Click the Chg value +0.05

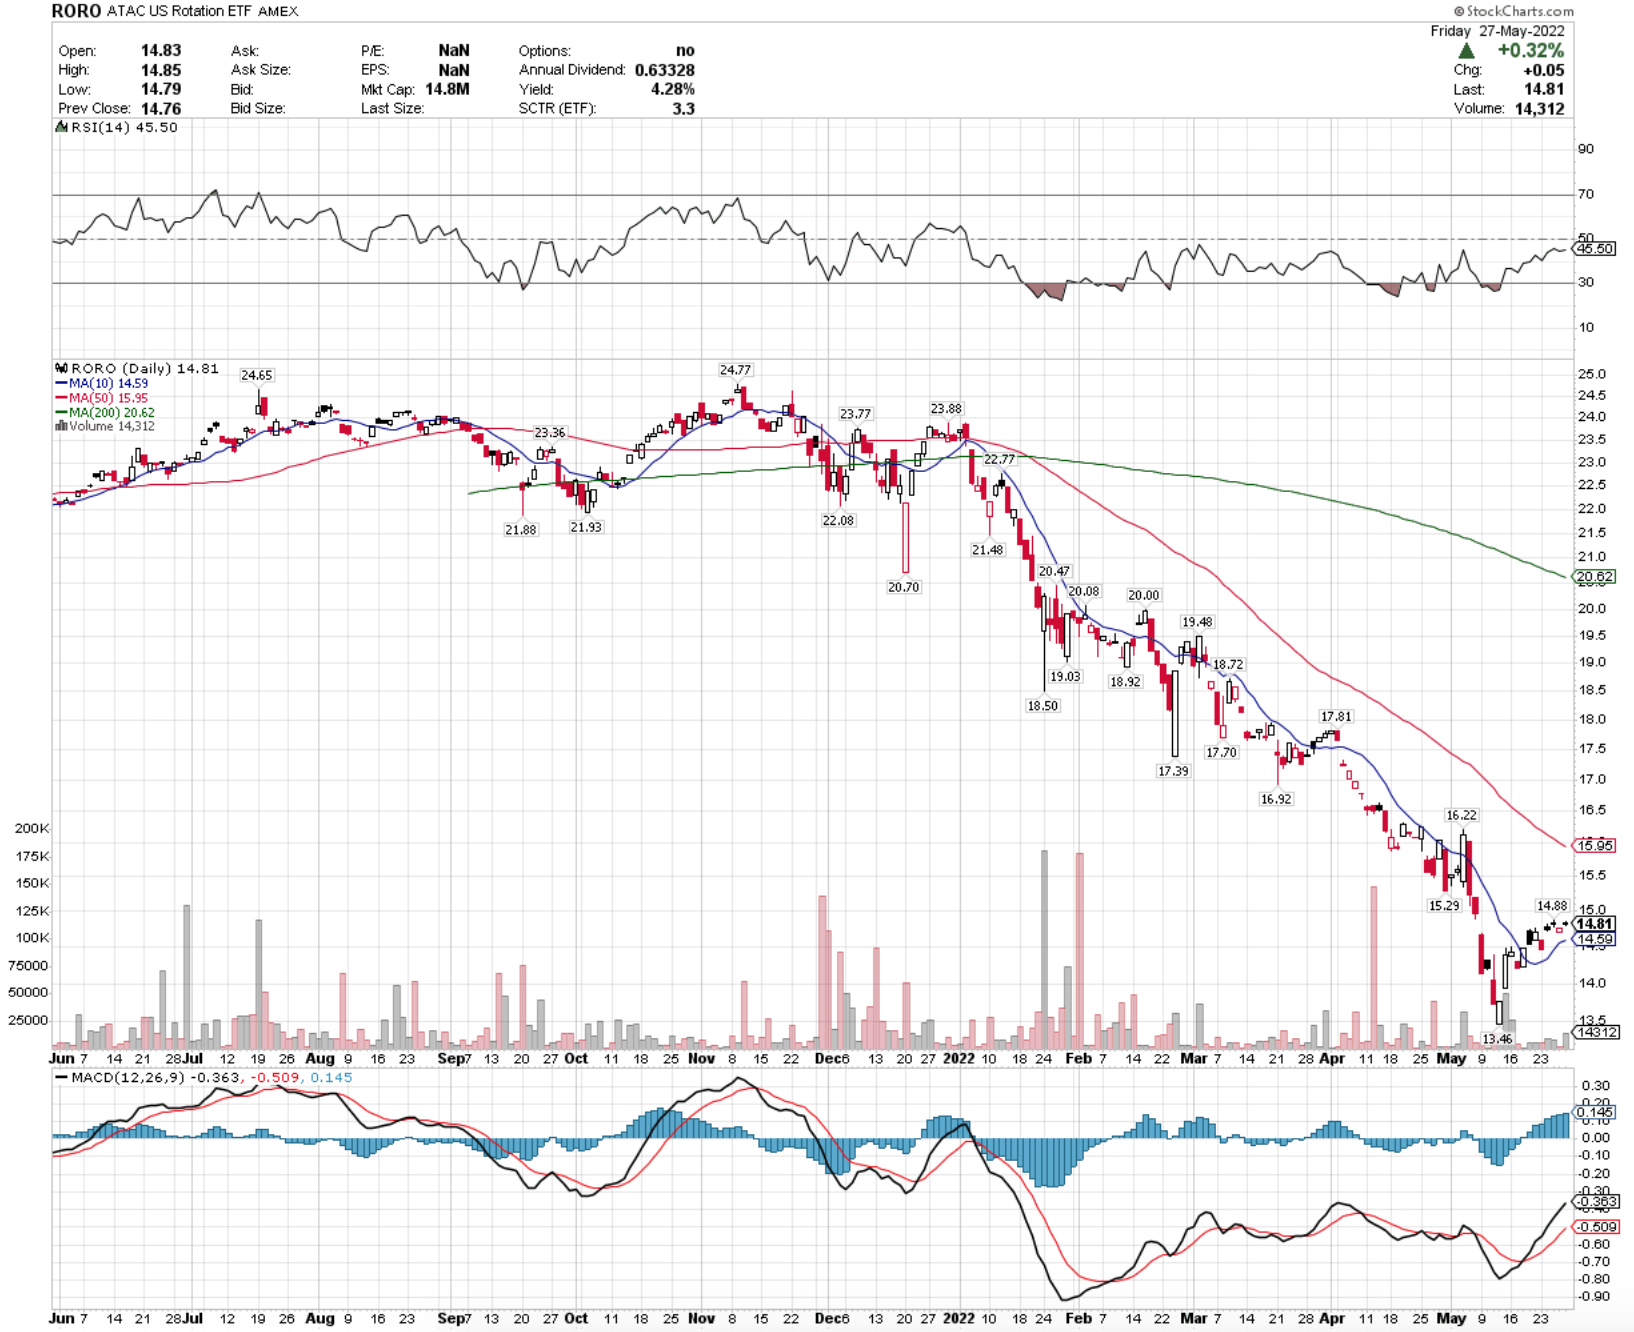(1544, 70)
